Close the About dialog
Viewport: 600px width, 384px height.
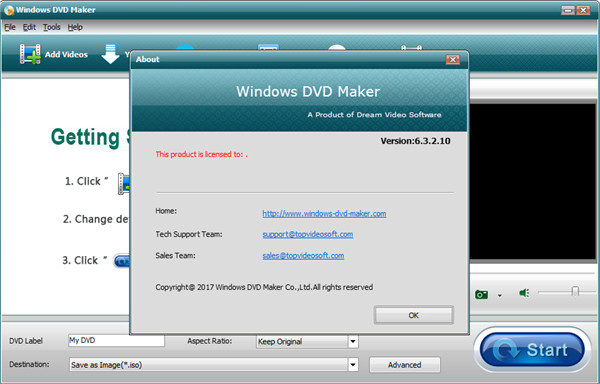coord(453,59)
